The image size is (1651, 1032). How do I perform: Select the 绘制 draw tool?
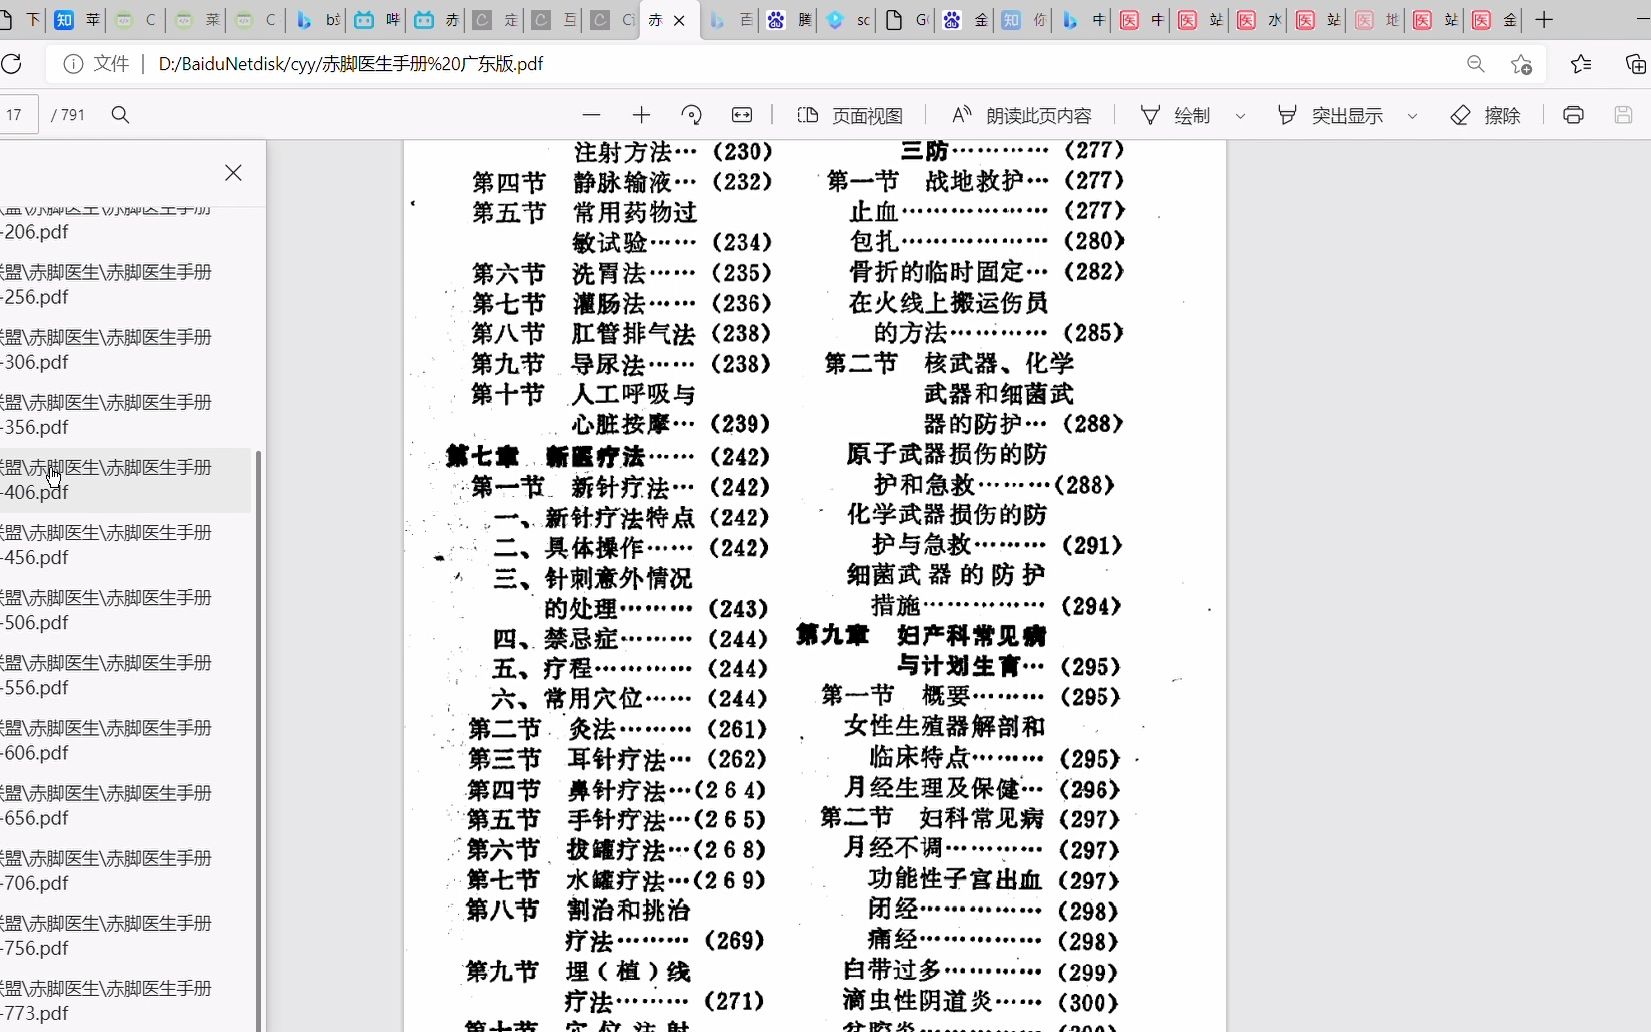(x=1175, y=115)
